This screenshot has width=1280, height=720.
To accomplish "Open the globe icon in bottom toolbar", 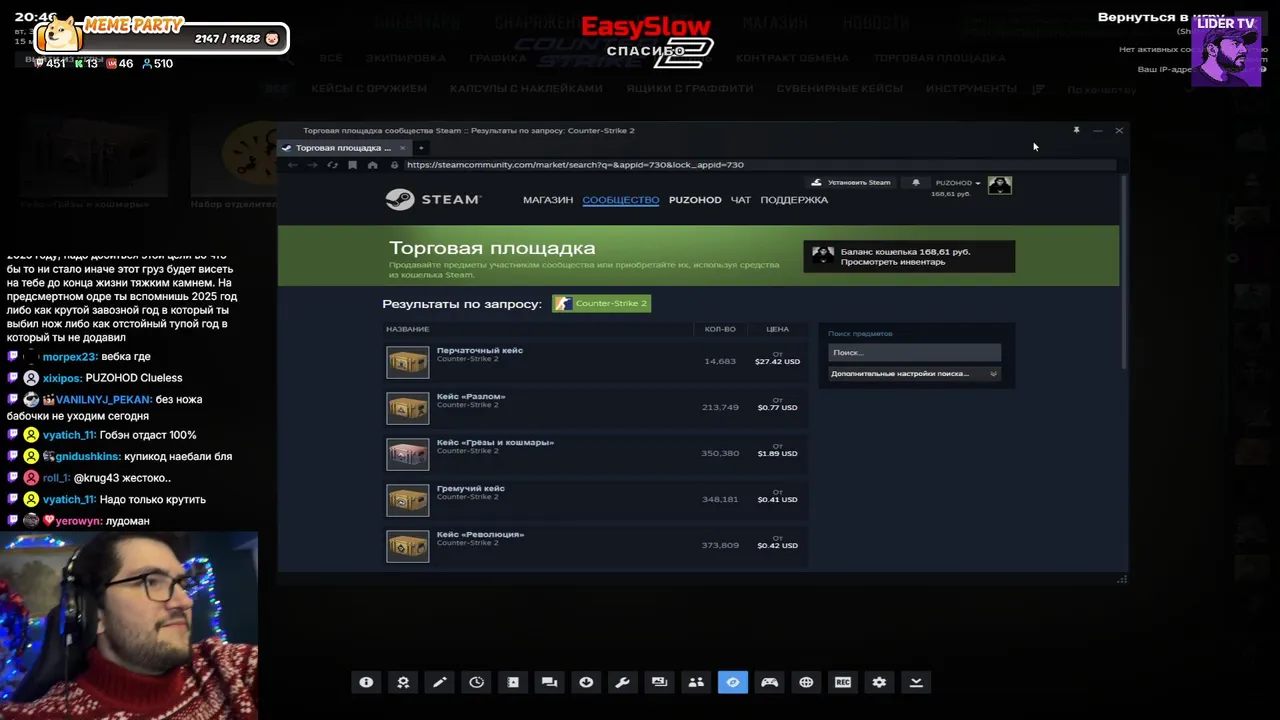I will 806,682.
